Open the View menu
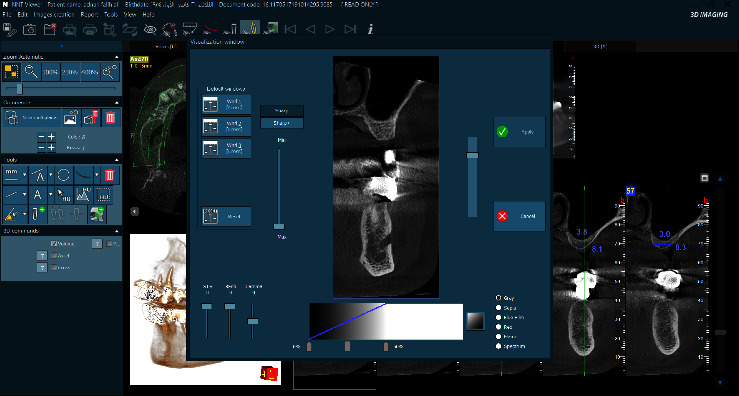 tap(130, 15)
